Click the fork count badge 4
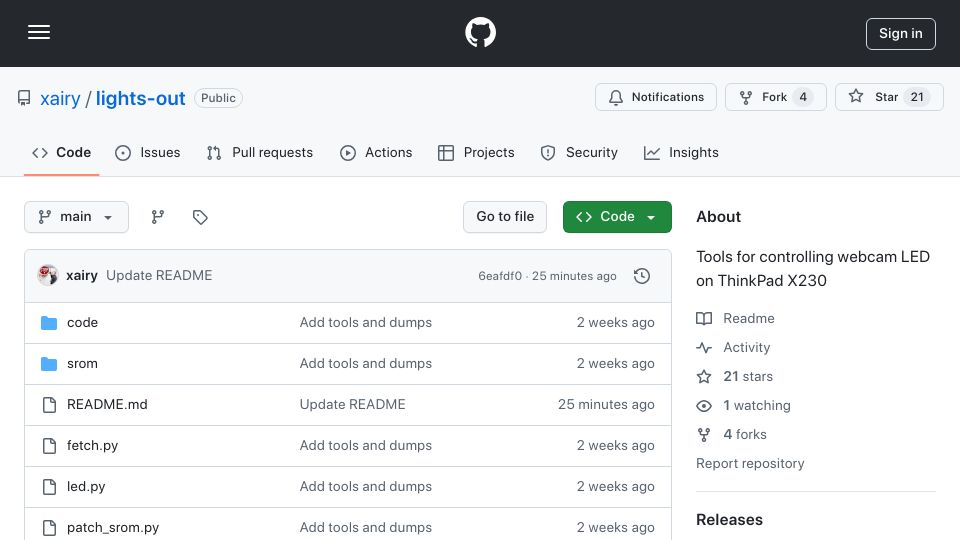This screenshot has height=540, width=960. [803, 97]
